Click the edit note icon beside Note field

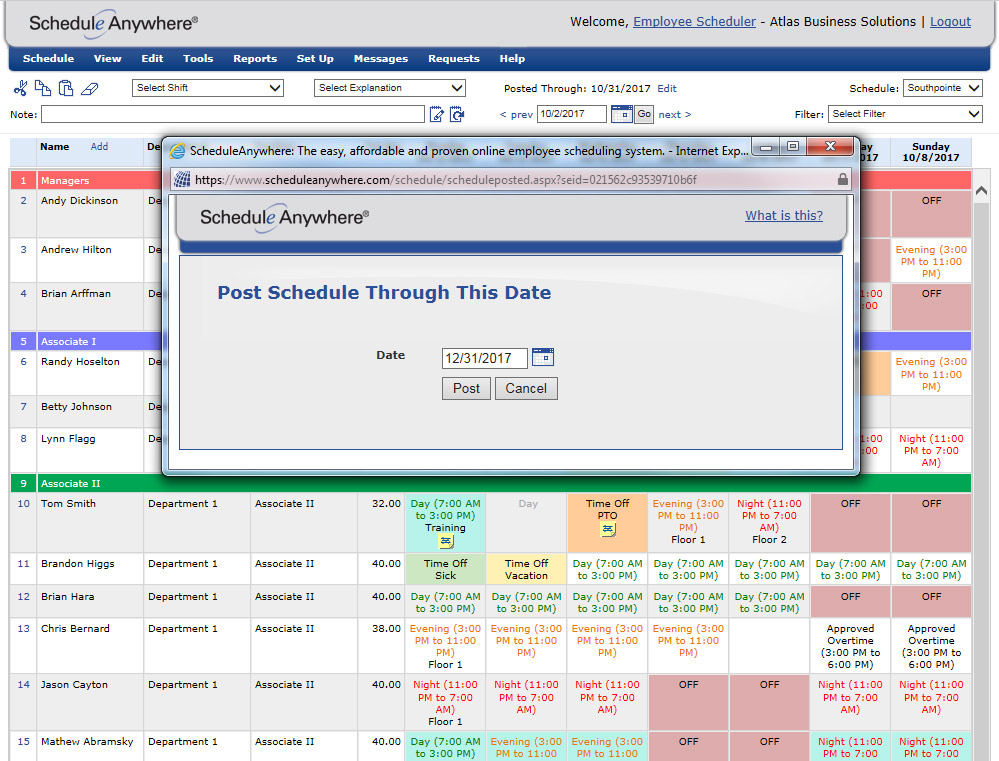click(x=436, y=114)
